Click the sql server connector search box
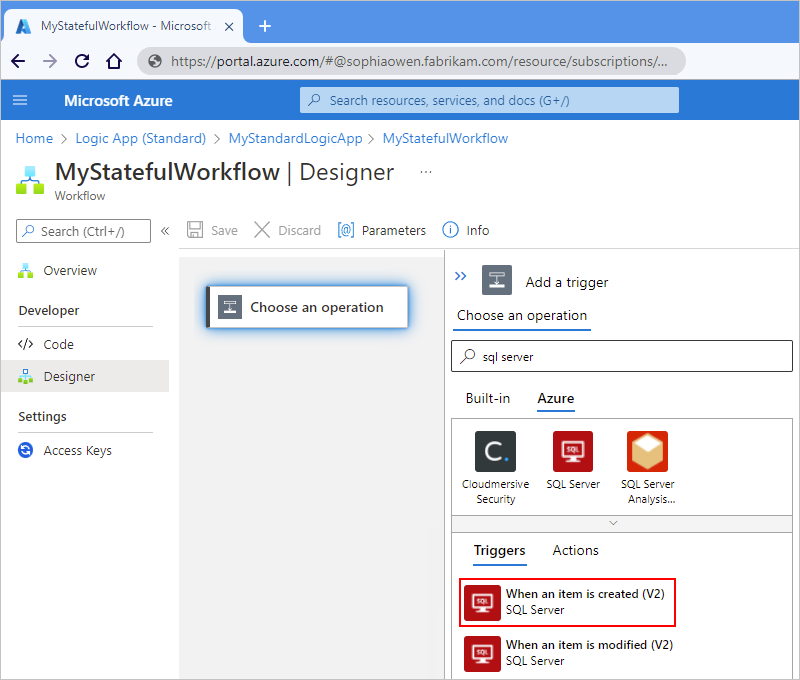 tap(622, 356)
